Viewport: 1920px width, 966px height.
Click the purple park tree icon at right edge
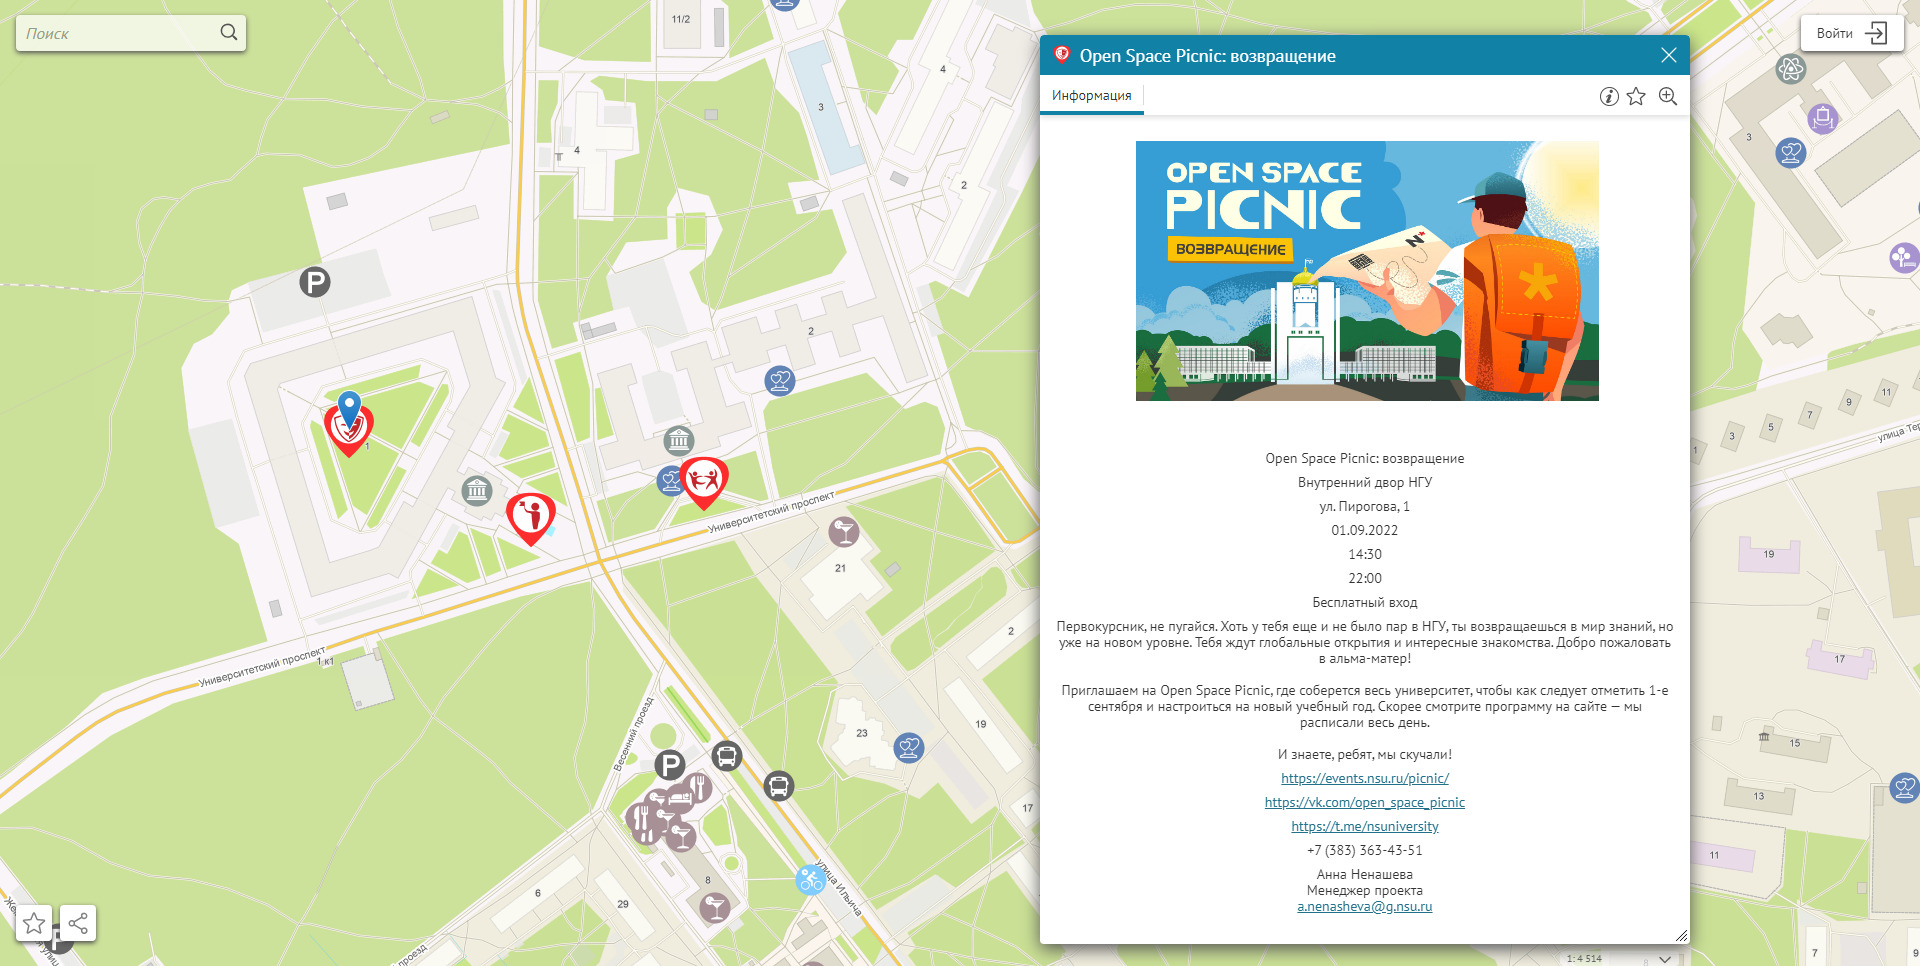(1904, 258)
